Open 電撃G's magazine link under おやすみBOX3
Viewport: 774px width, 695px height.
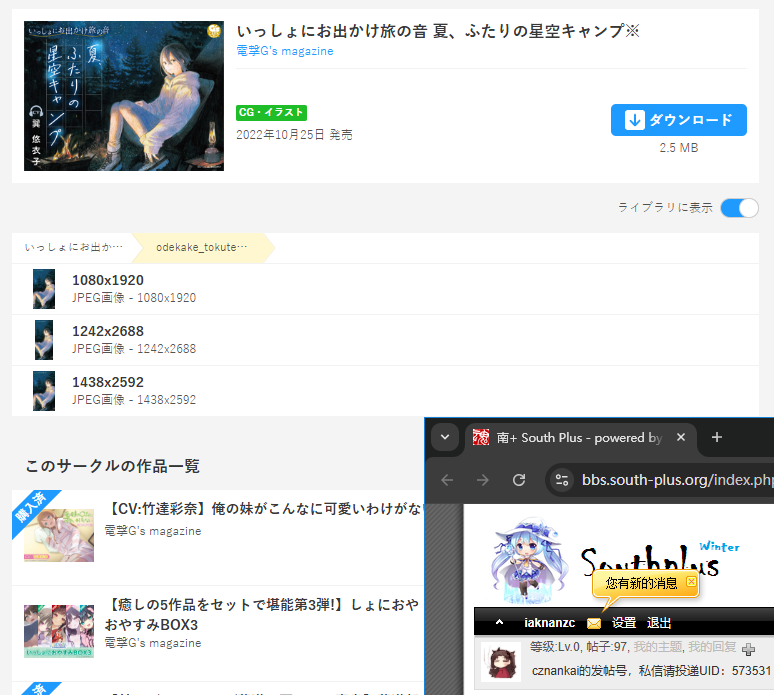point(153,643)
